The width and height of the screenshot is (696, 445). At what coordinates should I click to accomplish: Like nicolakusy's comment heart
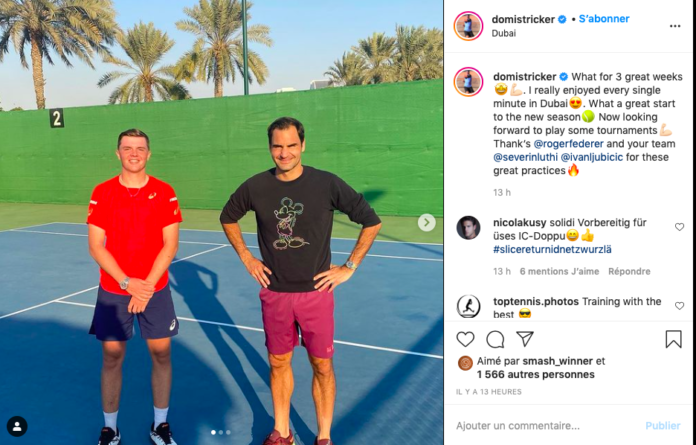679,227
